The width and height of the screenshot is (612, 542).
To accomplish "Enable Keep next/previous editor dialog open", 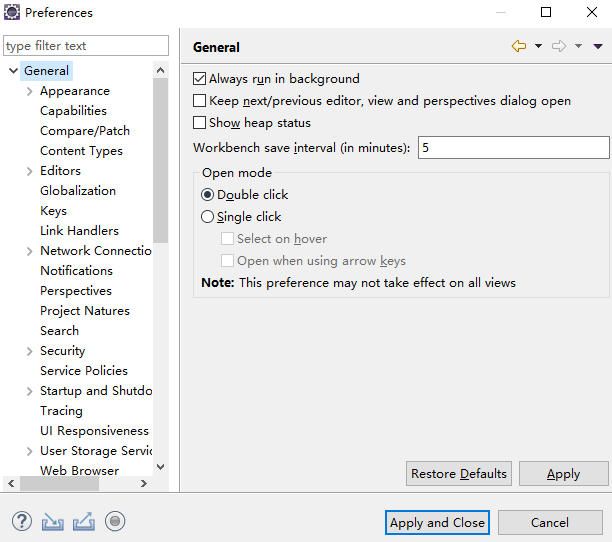I will [x=199, y=101].
